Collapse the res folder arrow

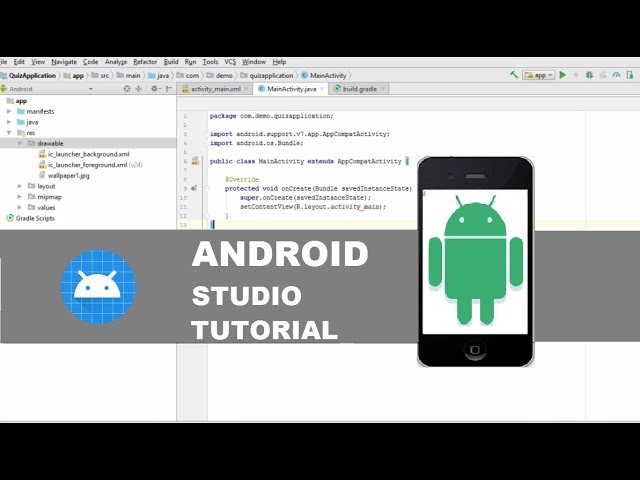pyautogui.click(x=9, y=133)
